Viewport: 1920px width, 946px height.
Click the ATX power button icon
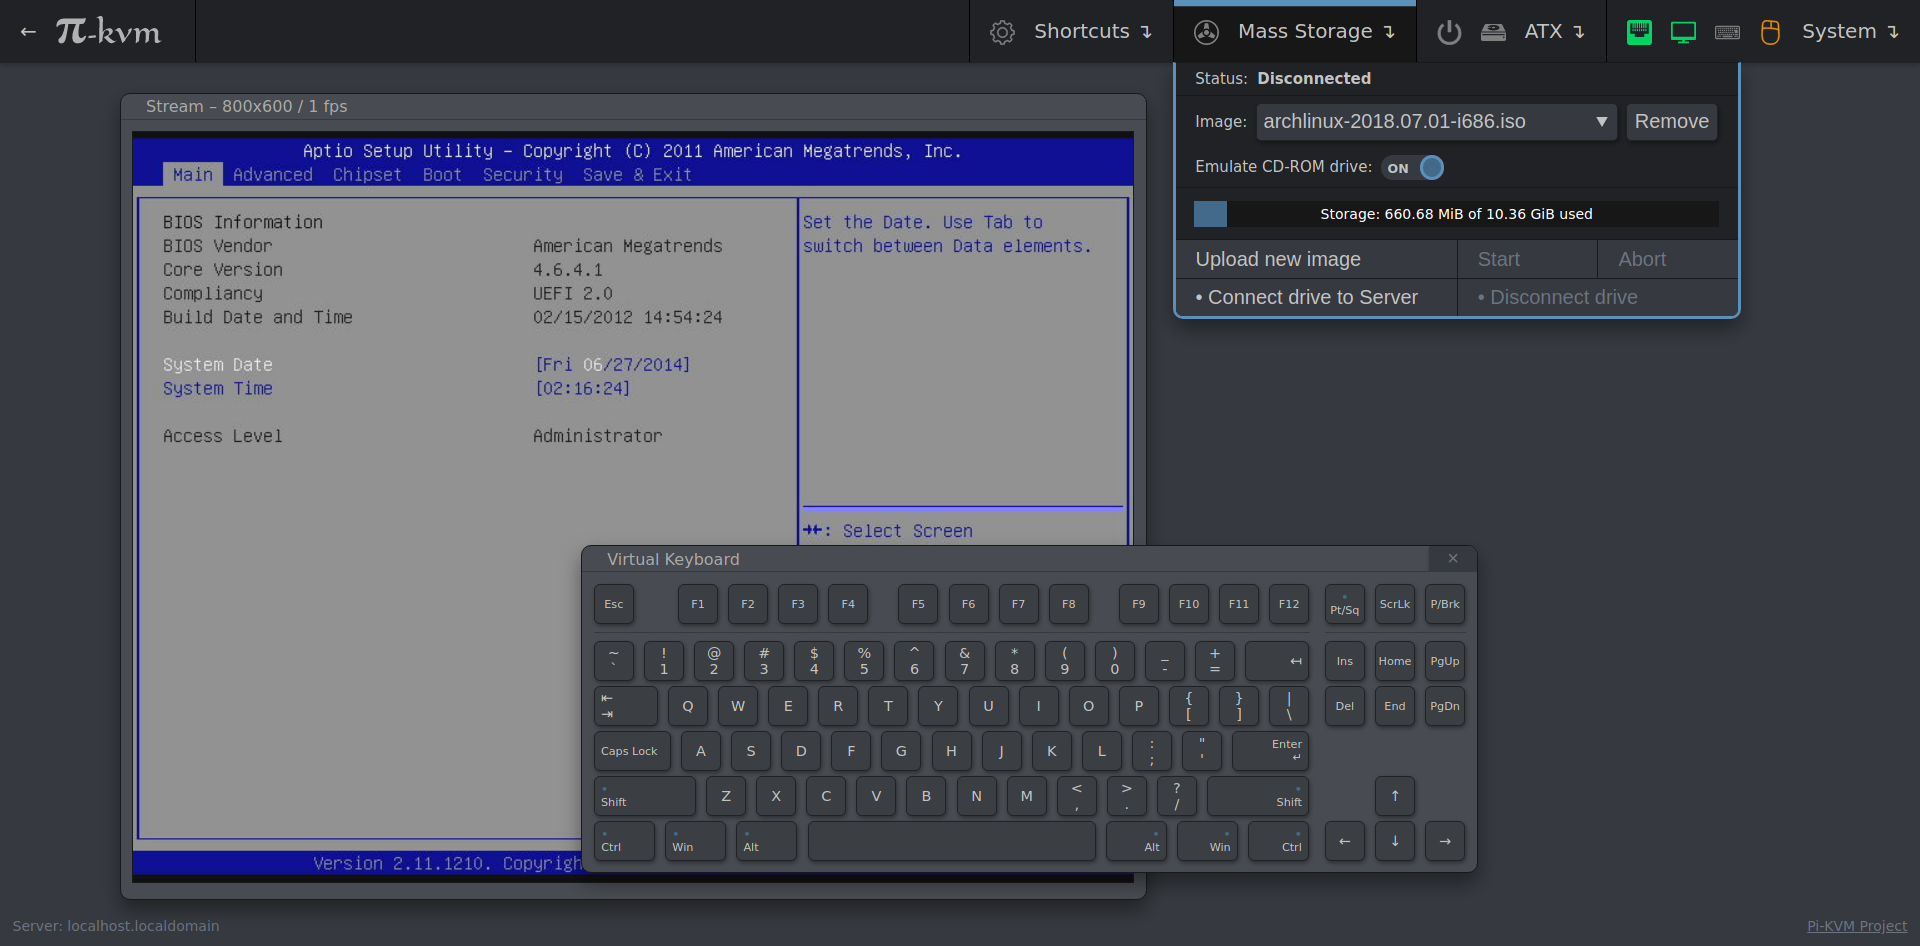pyautogui.click(x=1449, y=32)
